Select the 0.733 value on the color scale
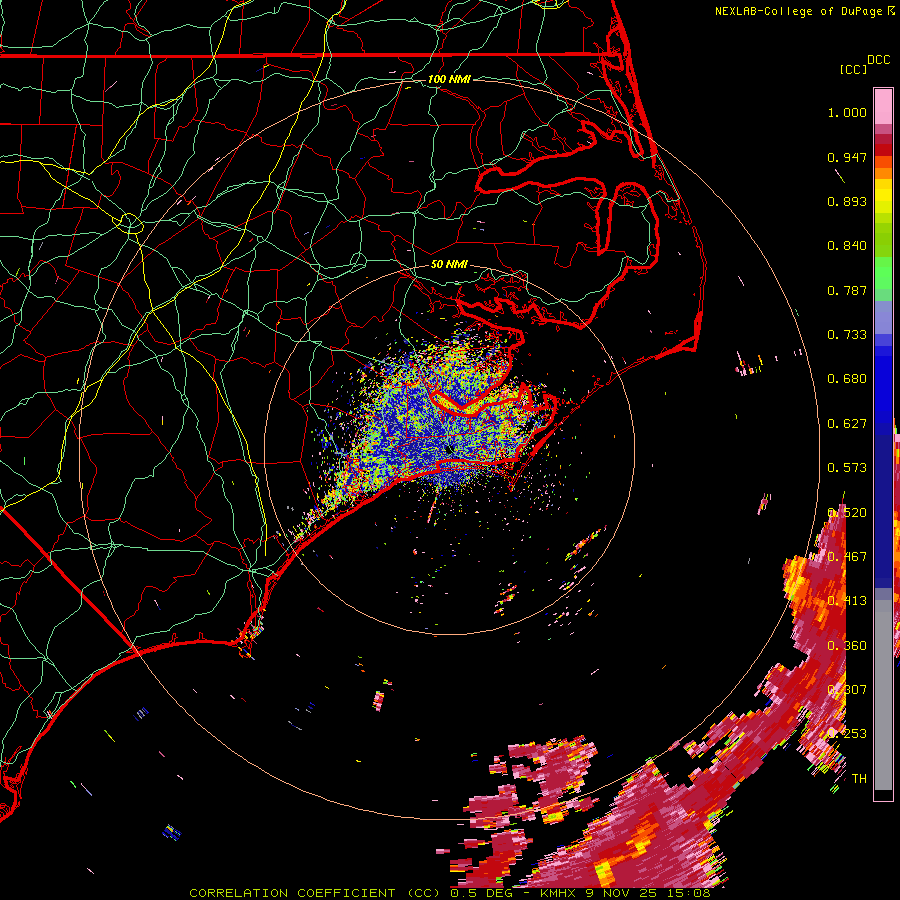Screen dimensions: 900x900 tap(847, 335)
